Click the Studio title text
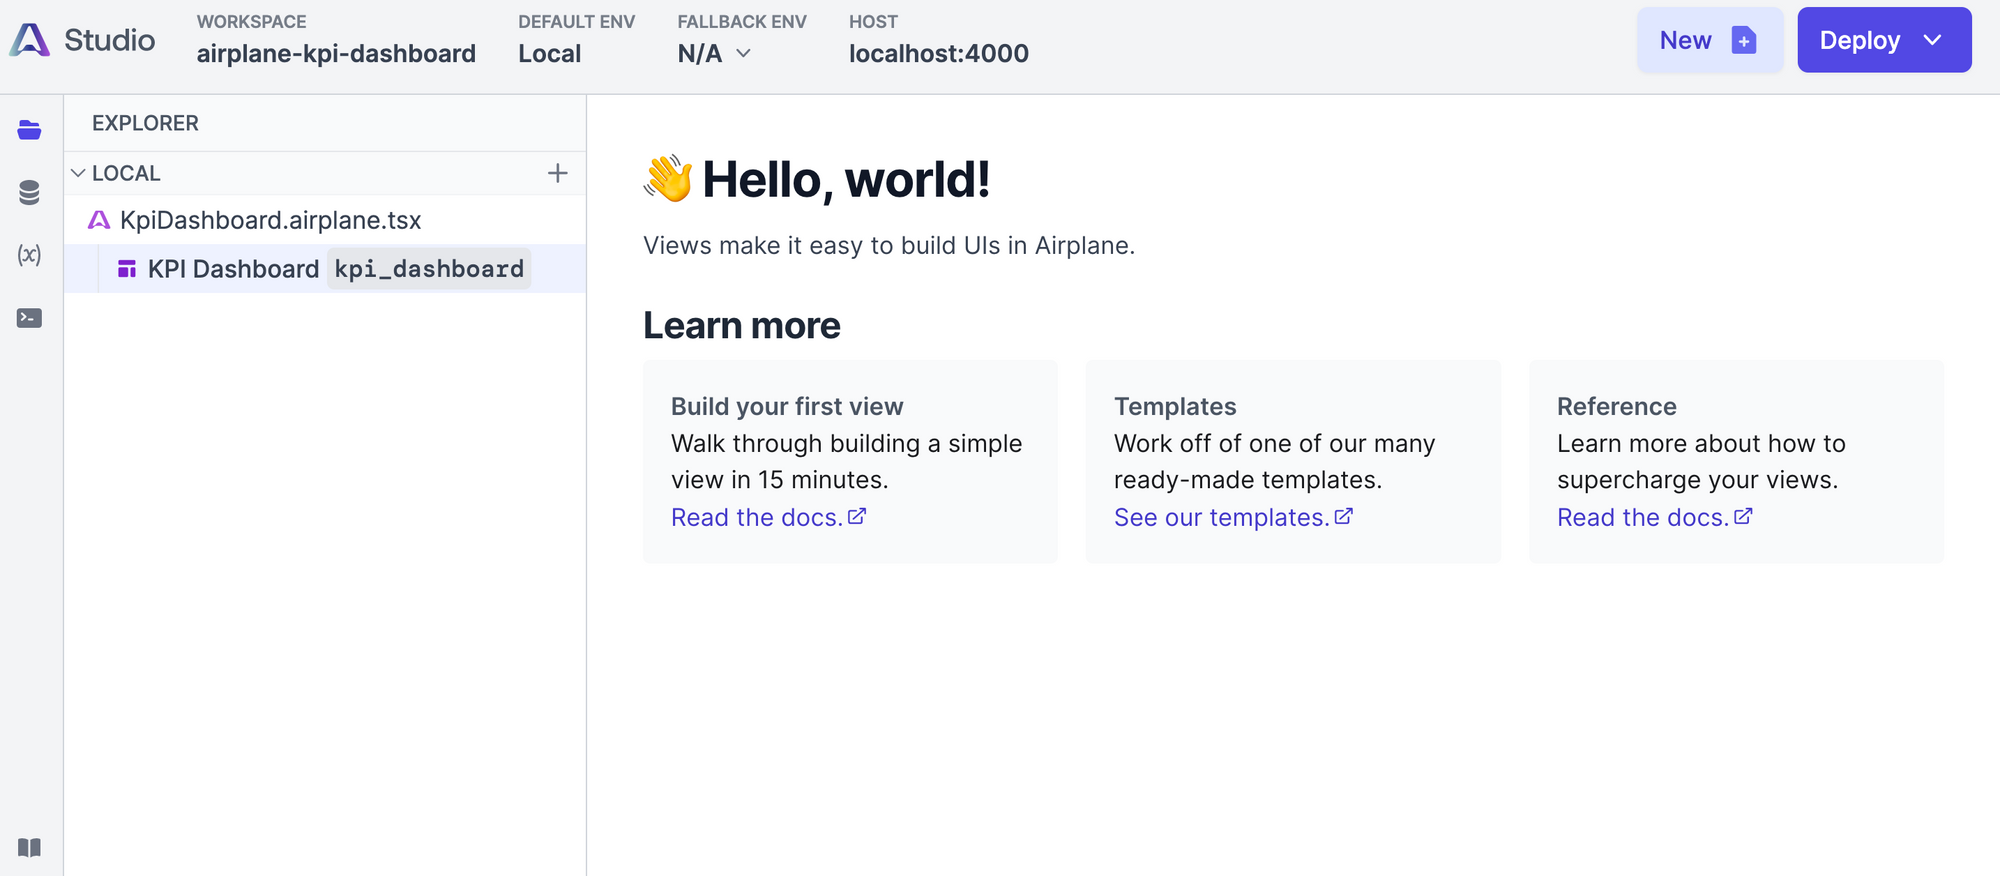 tap(110, 40)
